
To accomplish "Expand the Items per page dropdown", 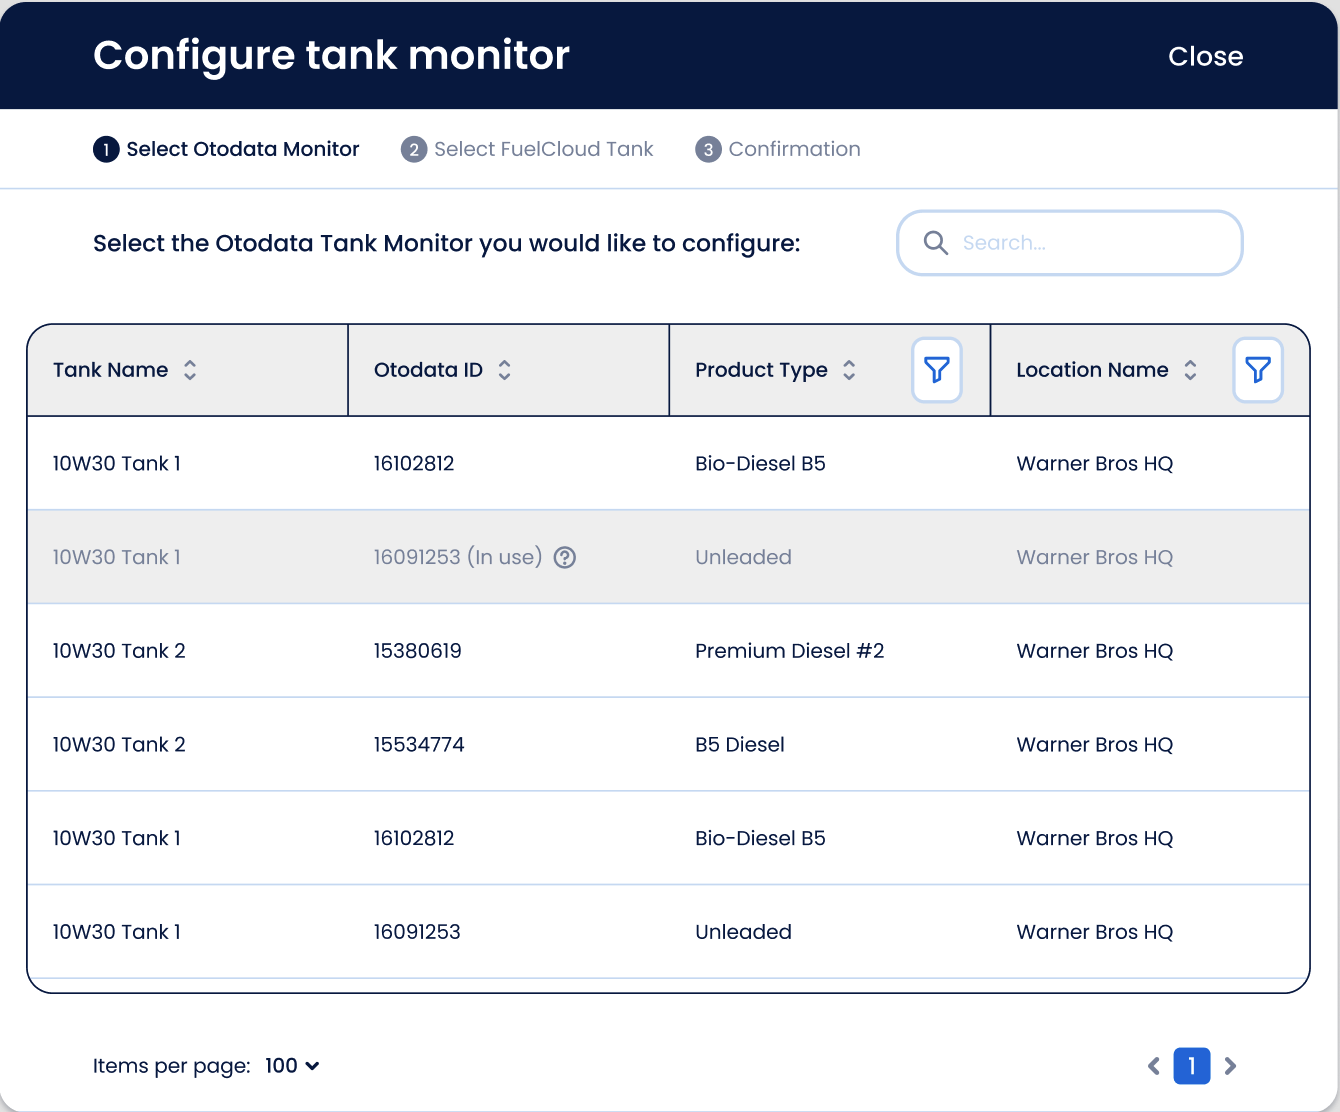I will point(292,1066).
